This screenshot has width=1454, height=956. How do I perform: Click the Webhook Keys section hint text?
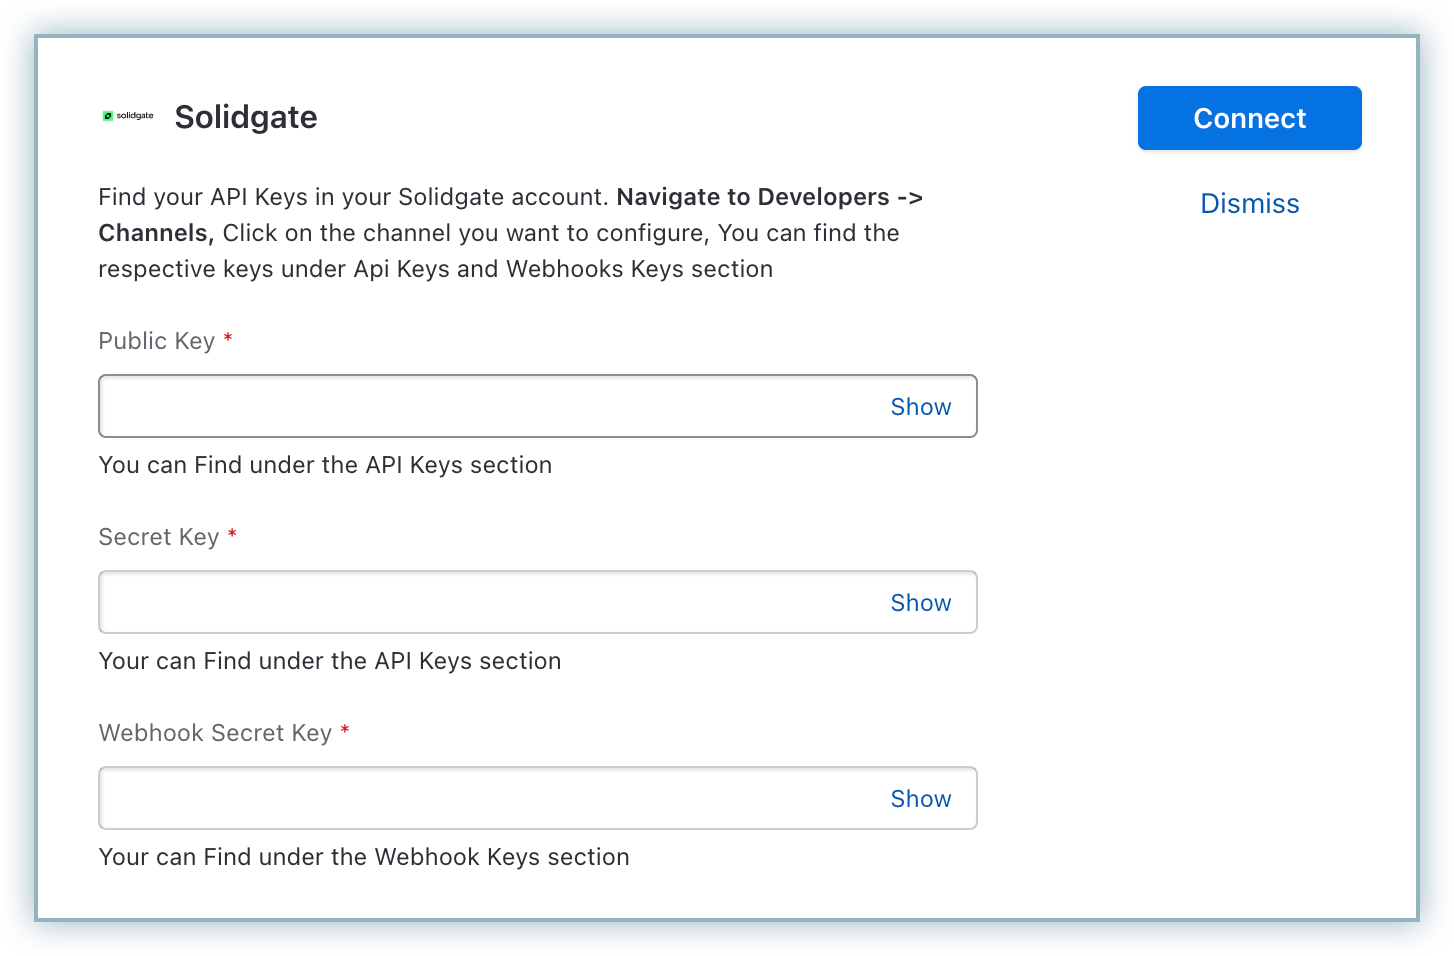[x=364, y=857]
